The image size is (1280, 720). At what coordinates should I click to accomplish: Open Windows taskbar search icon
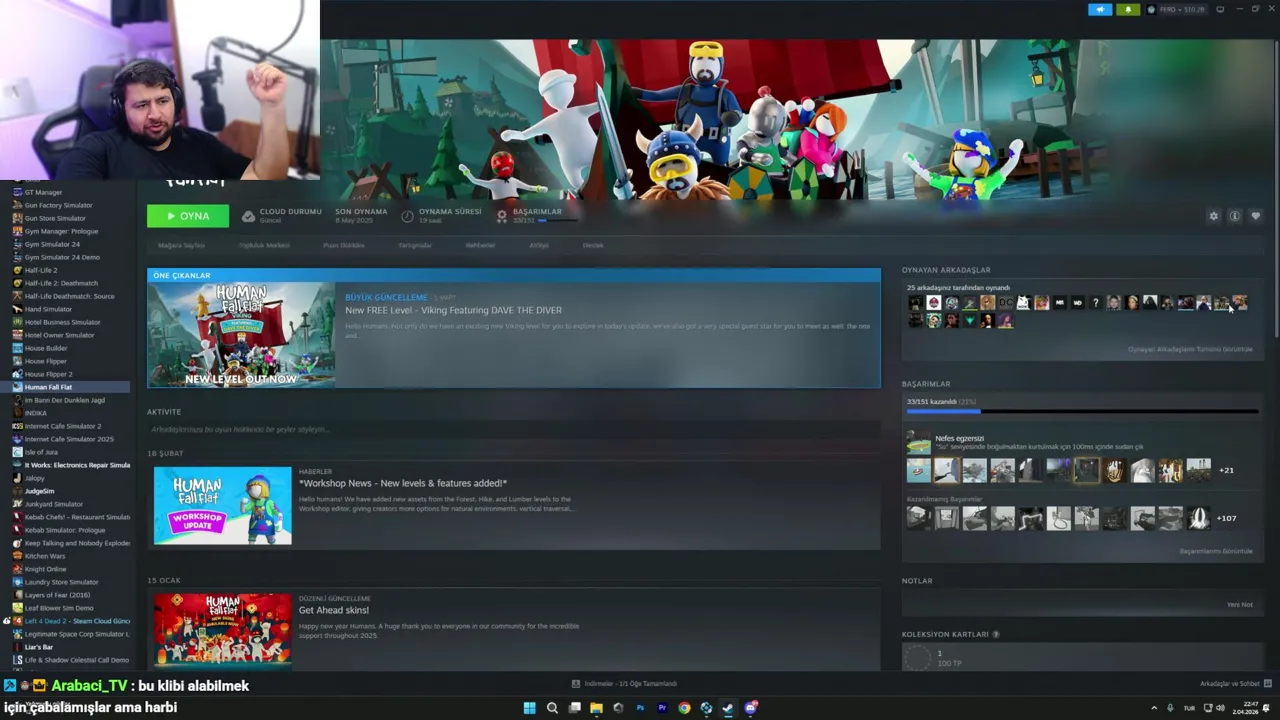click(552, 708)
